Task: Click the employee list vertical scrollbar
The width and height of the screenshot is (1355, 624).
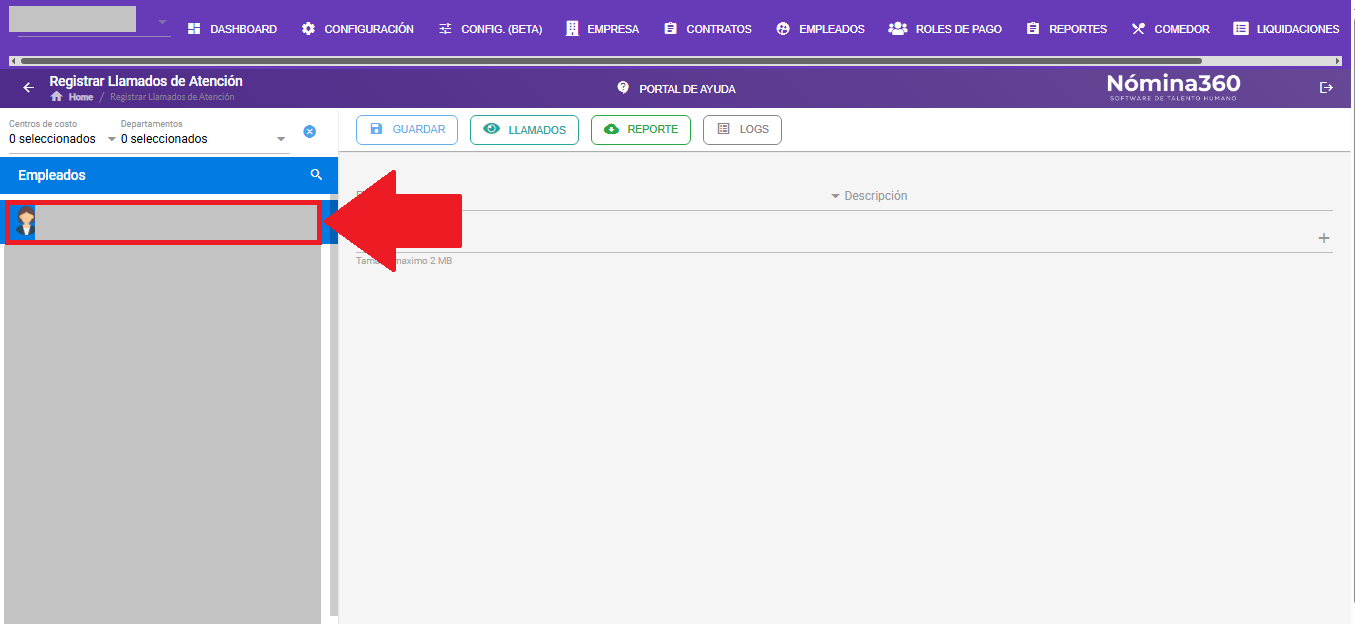Action: pos(334,405)
